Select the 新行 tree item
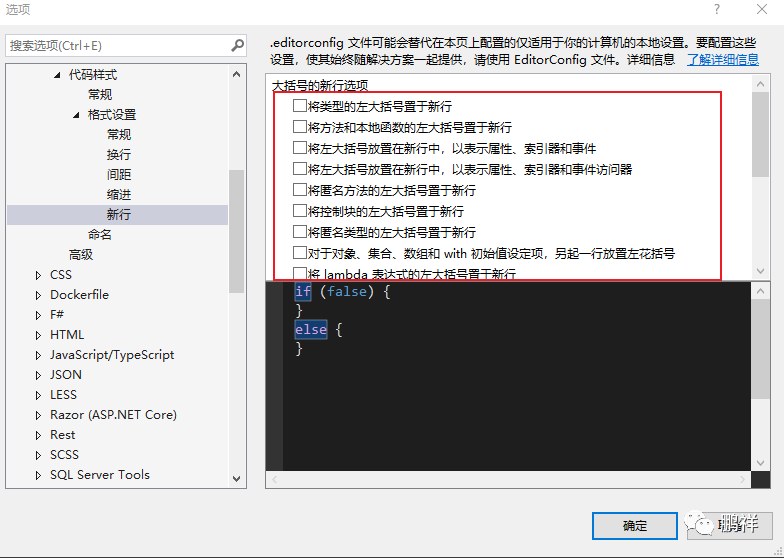 pos(118,214)
